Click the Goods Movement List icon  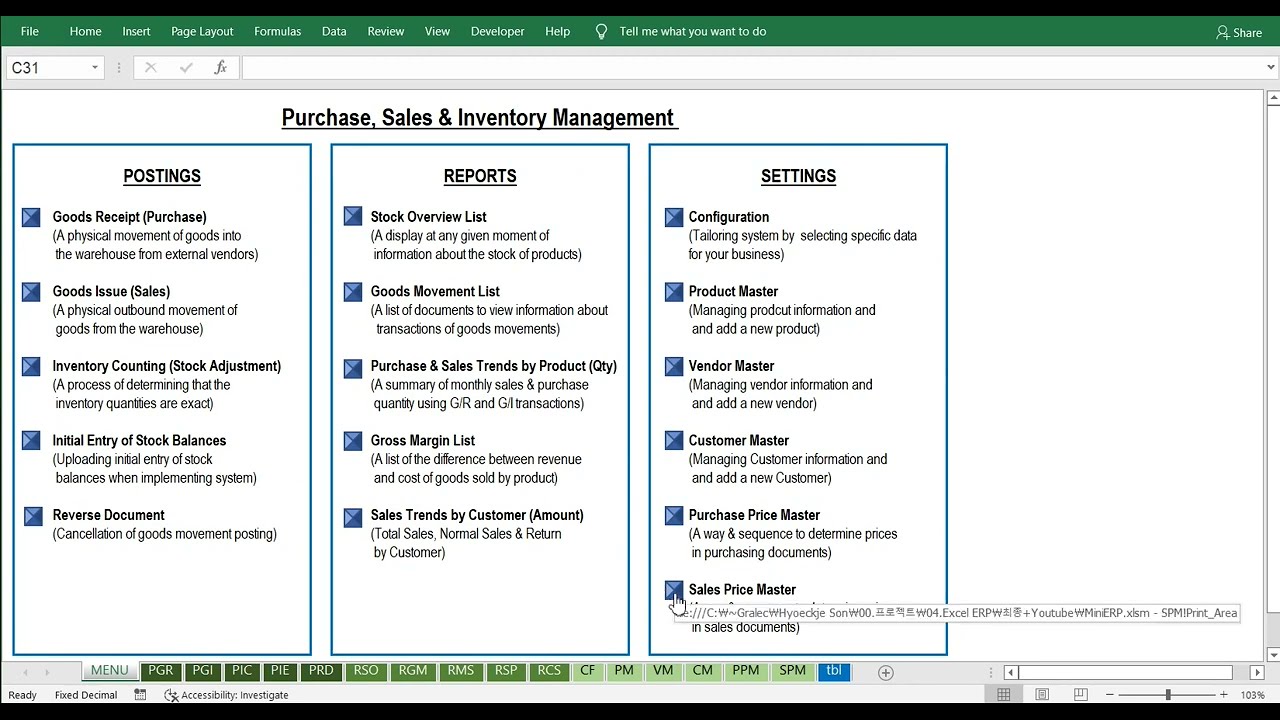tap(353, 292)
